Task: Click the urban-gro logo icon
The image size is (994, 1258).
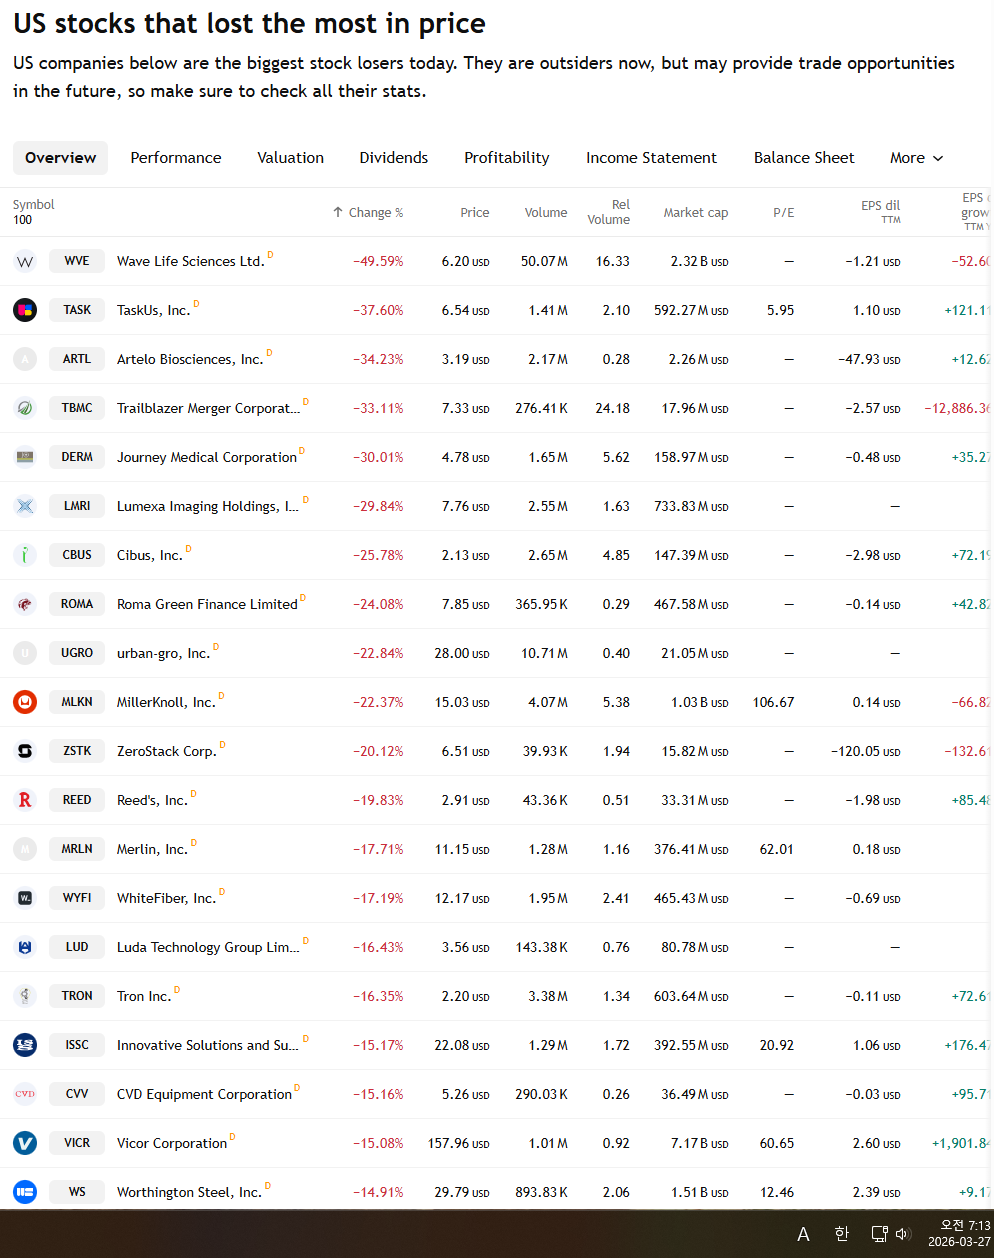Action: click(x=25, y=653)
